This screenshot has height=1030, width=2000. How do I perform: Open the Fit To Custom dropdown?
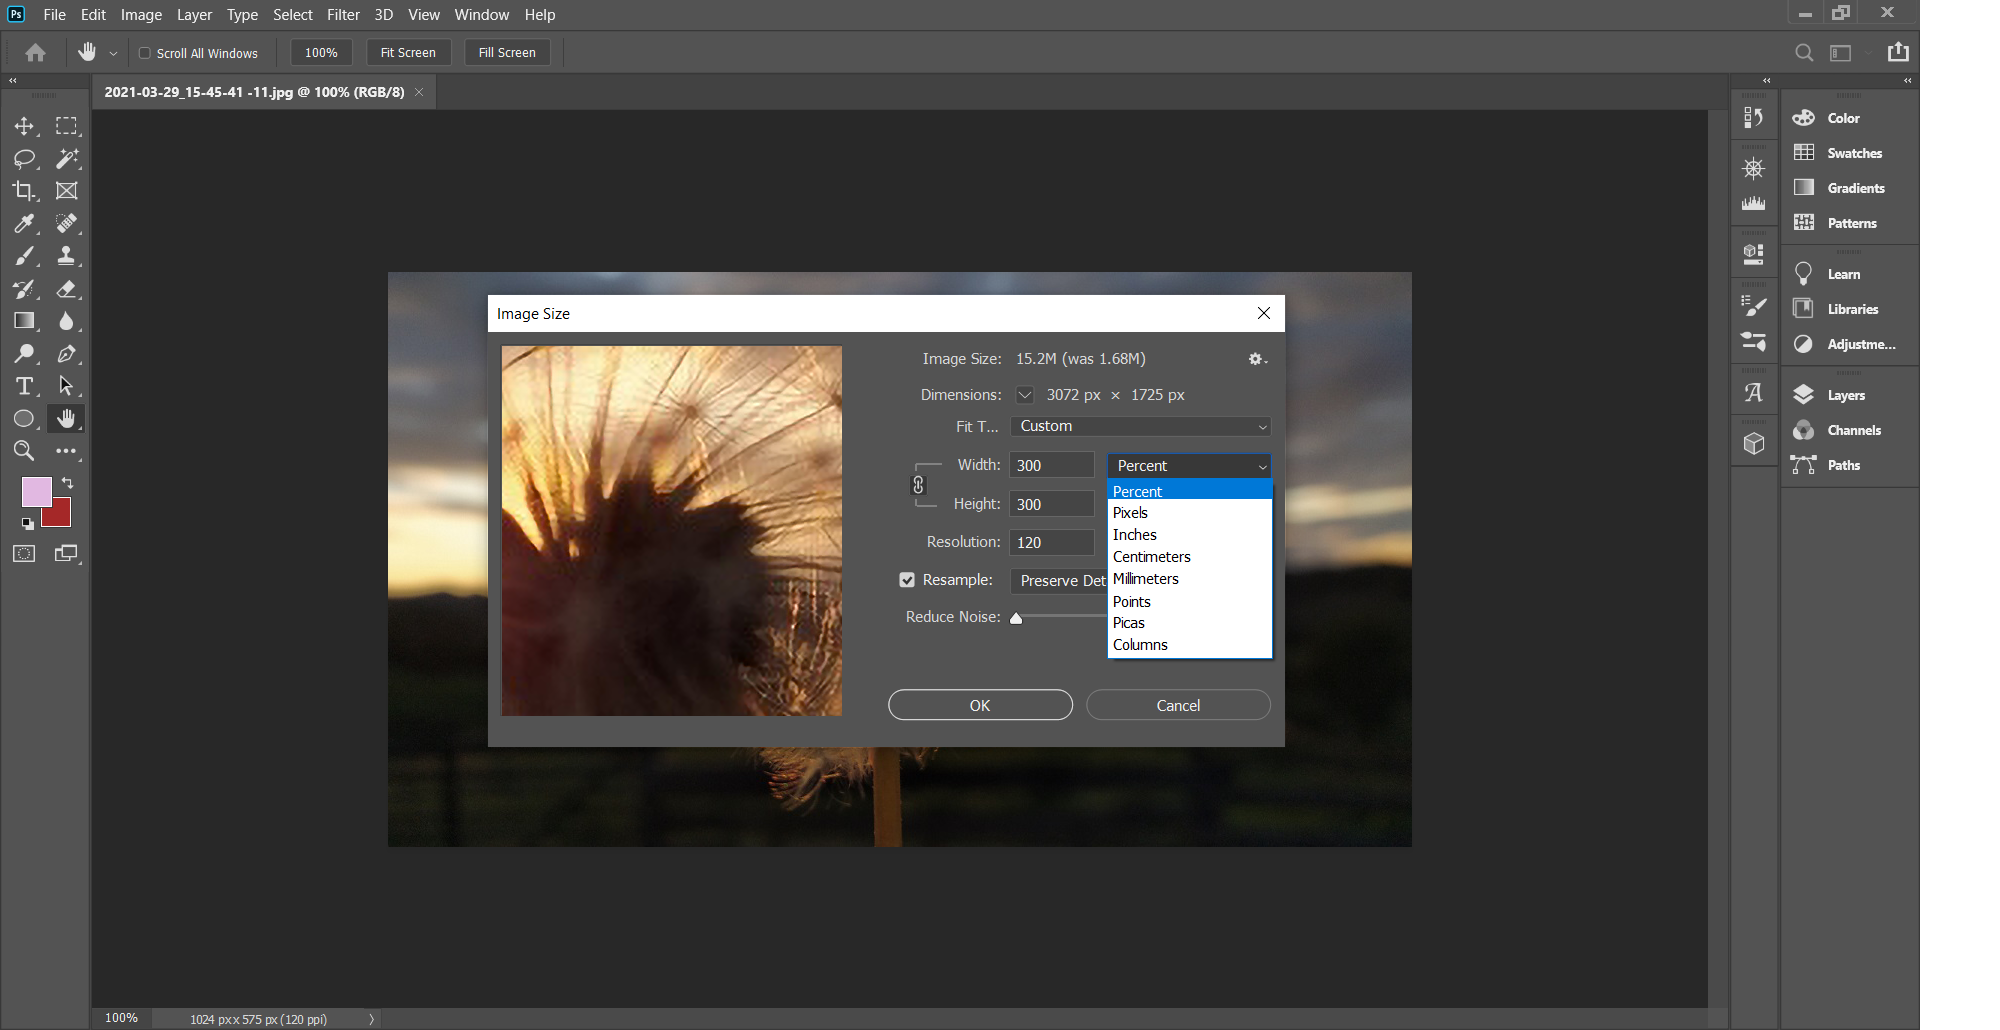pos(1140,426)
